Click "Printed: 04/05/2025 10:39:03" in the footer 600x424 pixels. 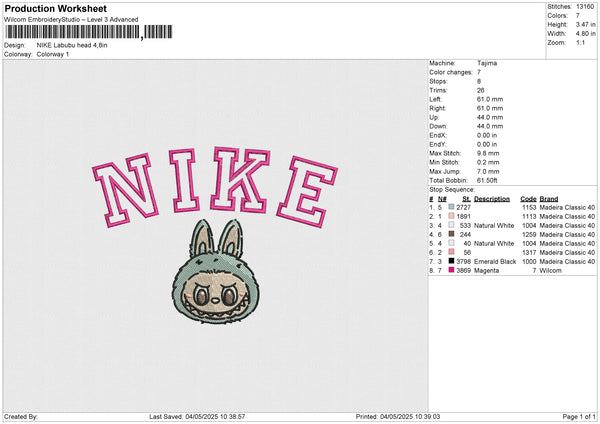click(398, 417)
